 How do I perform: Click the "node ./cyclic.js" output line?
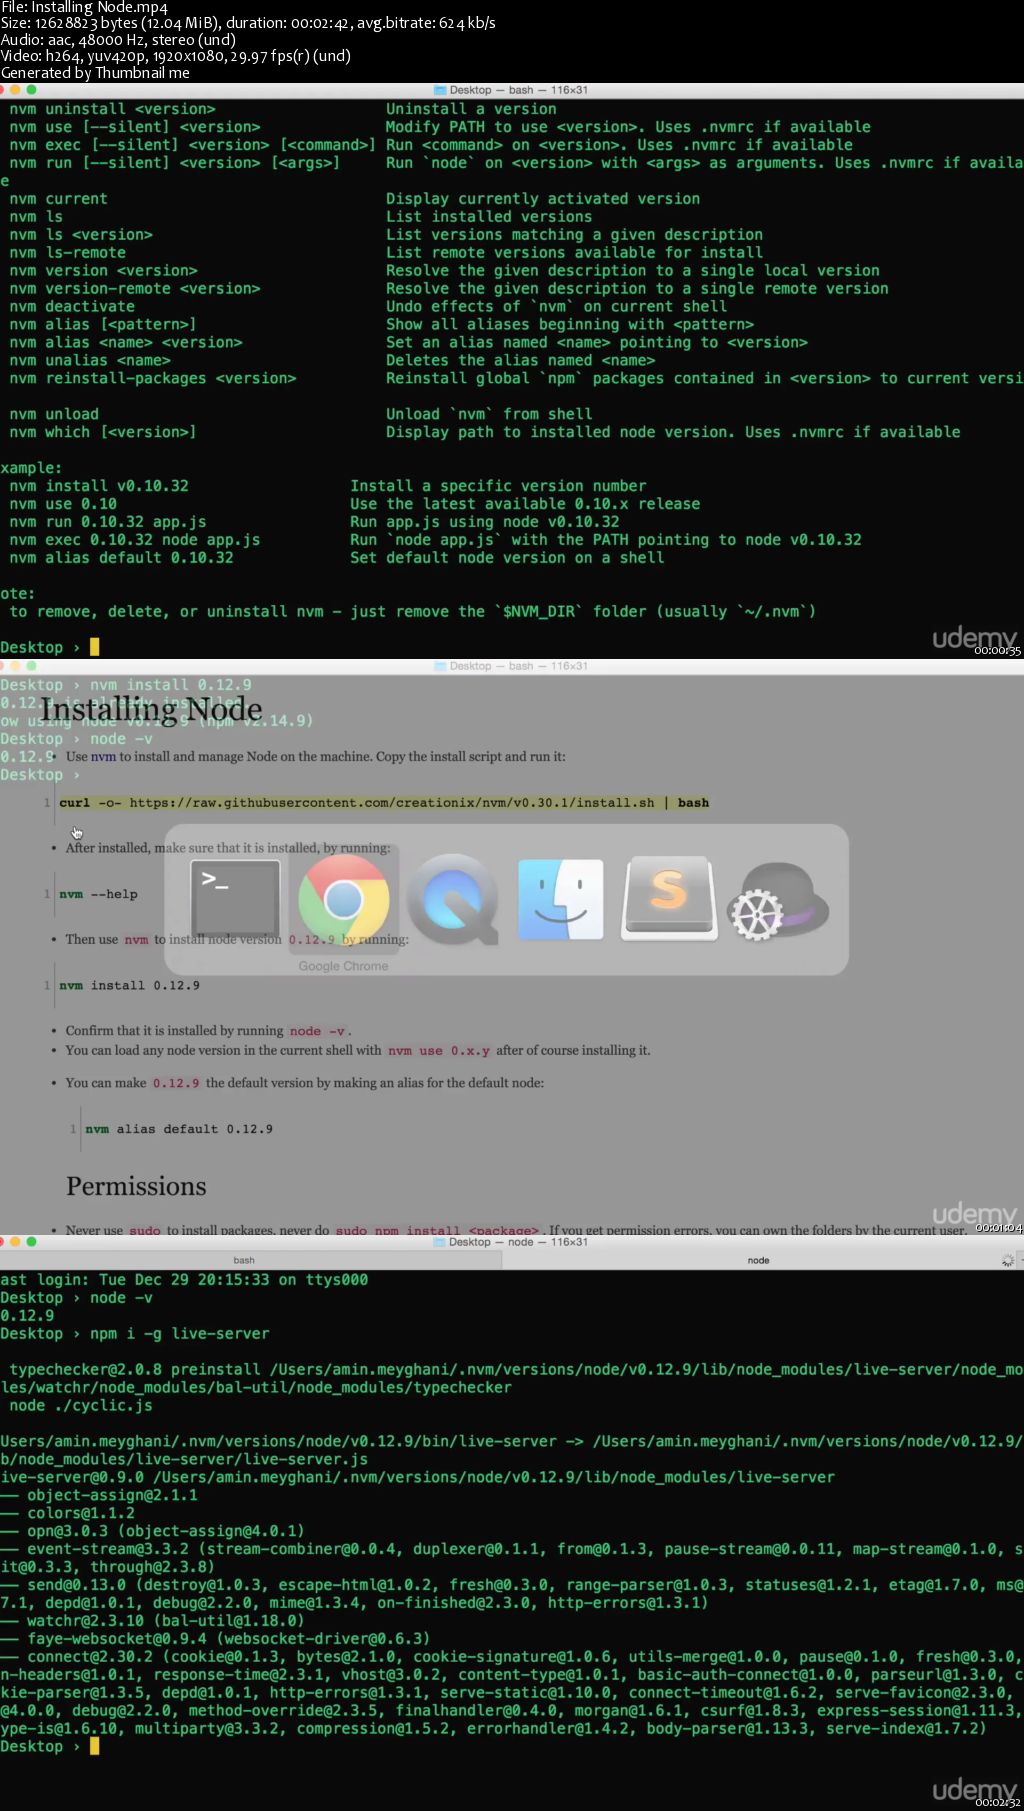coord(81,1406)
